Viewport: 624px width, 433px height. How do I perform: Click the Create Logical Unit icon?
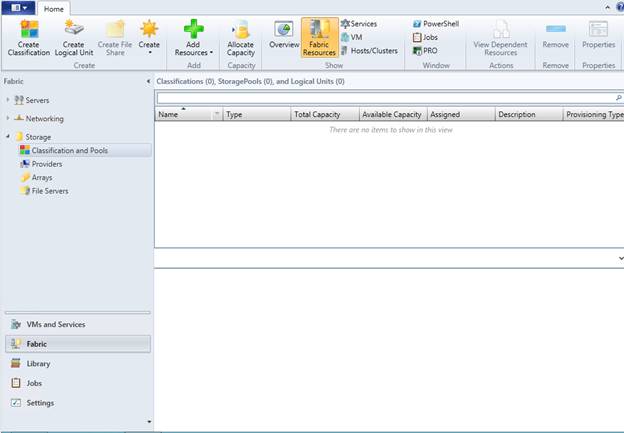(x=74, y=38)
